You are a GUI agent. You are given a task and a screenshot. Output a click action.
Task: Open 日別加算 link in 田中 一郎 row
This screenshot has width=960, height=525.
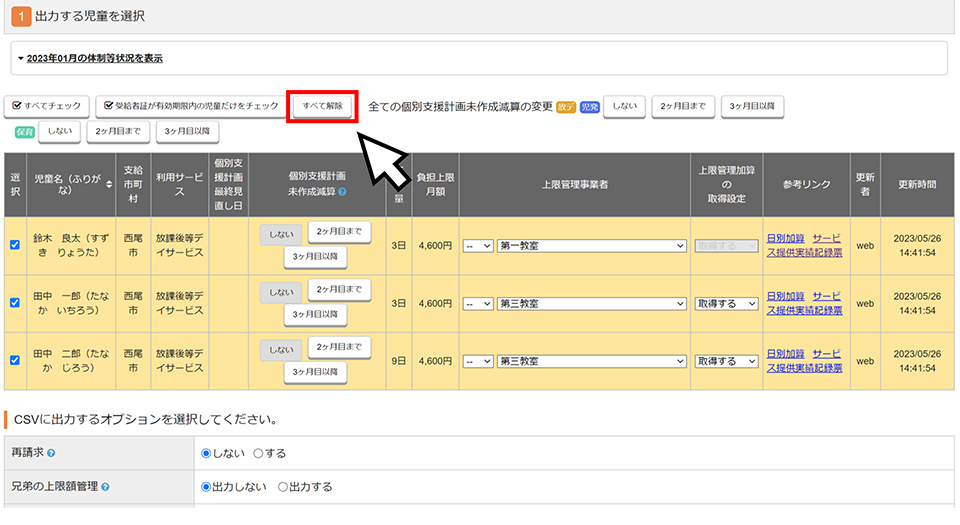(x=786, y=296)
